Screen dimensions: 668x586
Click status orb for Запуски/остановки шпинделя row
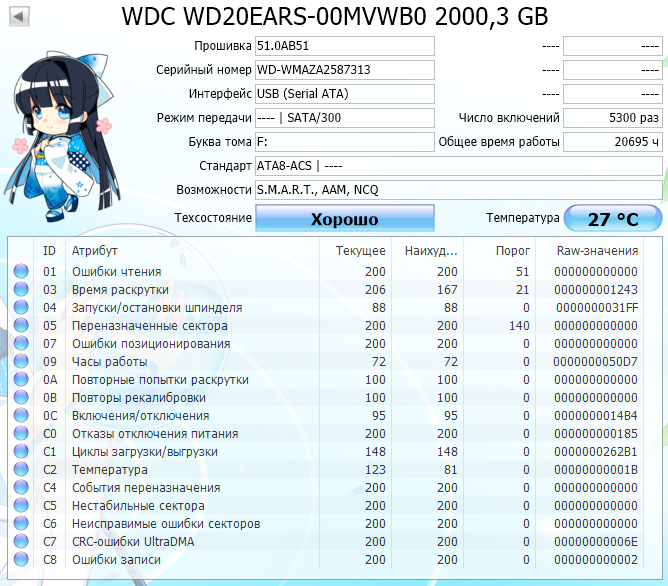pyautogui.click(x=21, y=307)
